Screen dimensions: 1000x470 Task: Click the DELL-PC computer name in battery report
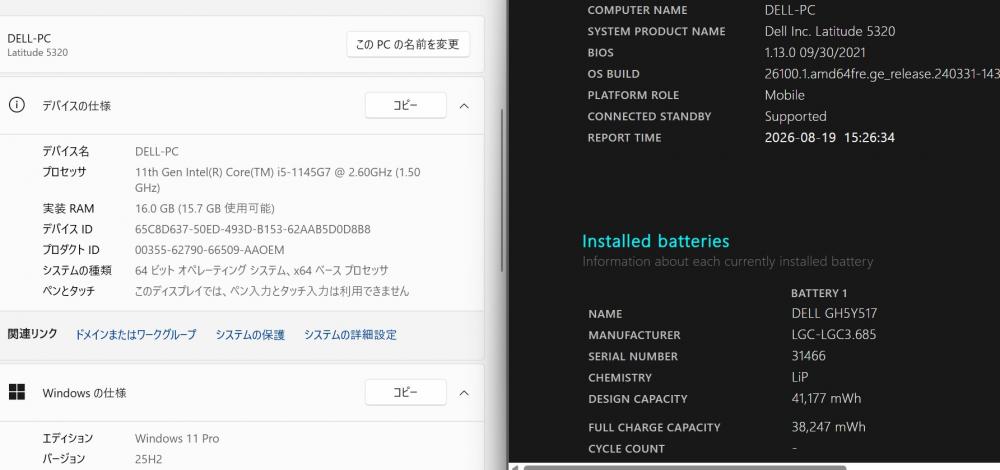pyautogui.click(x=790, y=10)
